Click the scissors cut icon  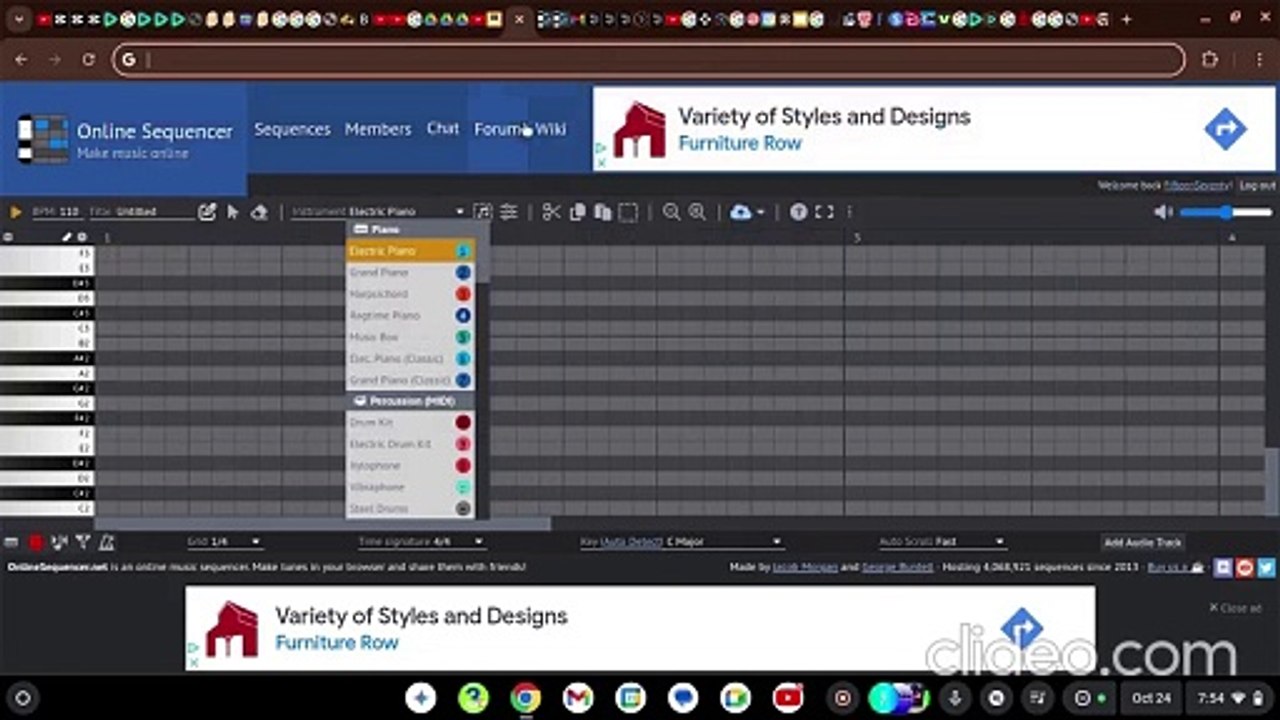[551, 212]
